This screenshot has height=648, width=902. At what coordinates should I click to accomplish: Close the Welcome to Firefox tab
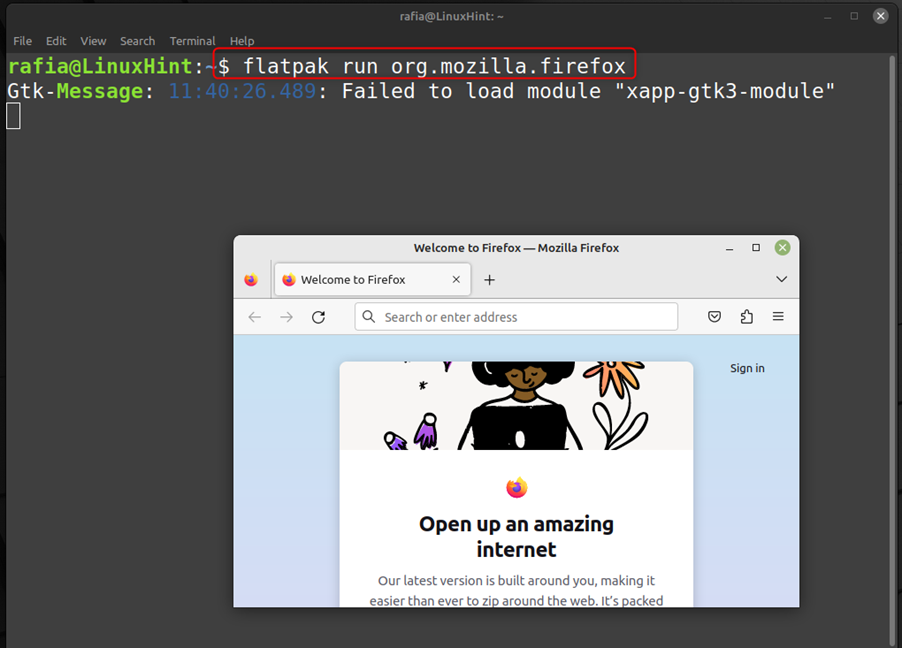[456, 280]
